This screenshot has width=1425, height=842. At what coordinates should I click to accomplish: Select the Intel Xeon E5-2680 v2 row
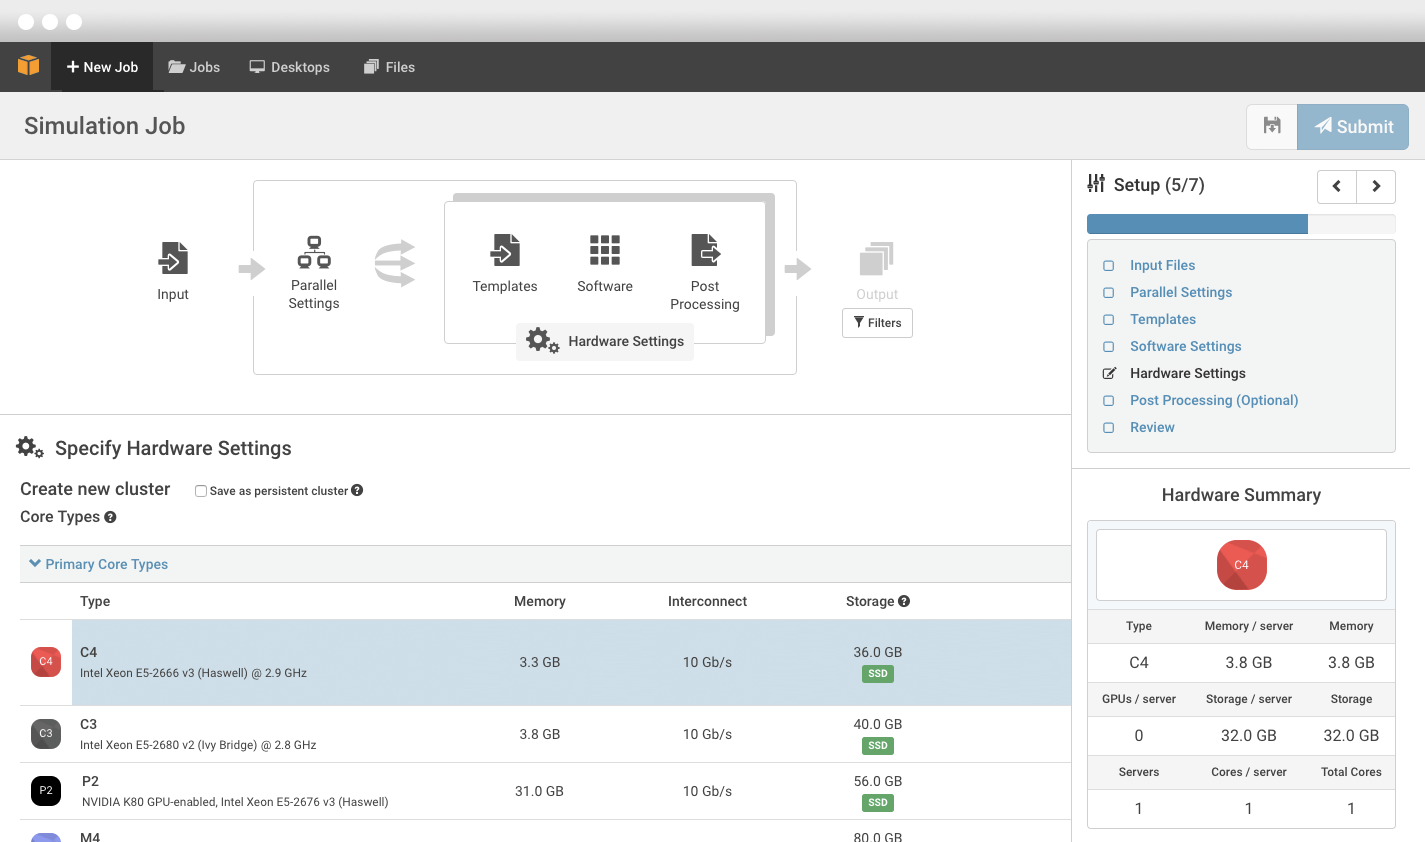pyautogui.click(x=545, y=734)
